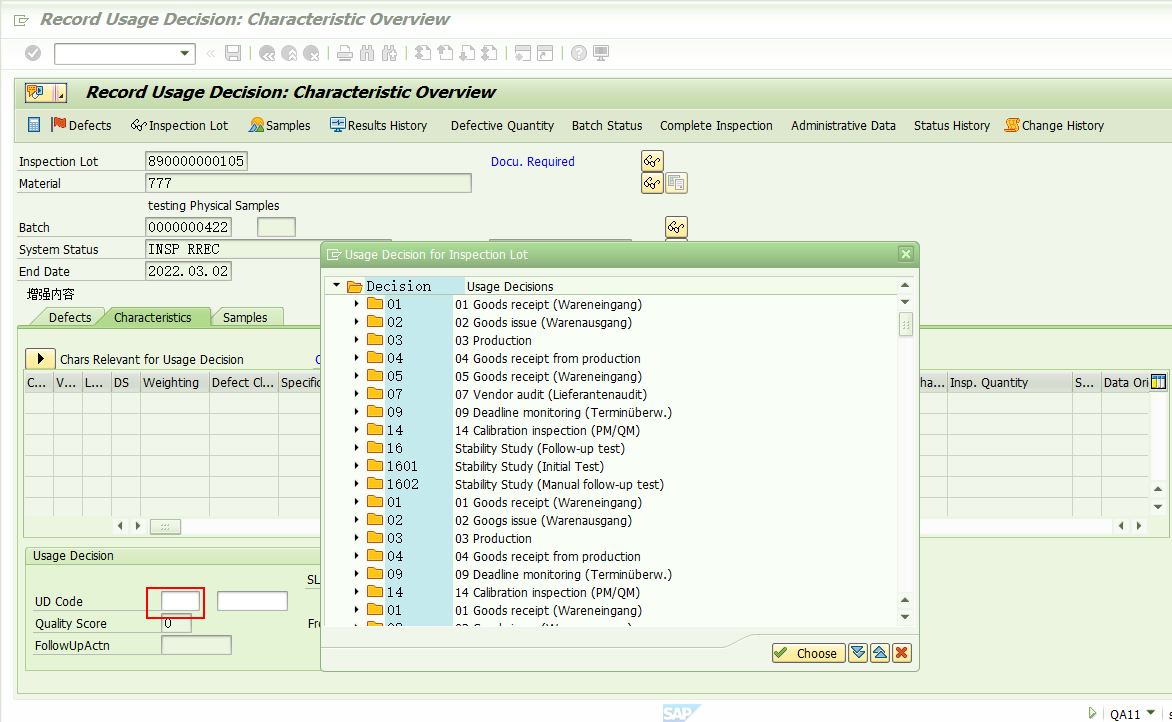Image resolution: width=1172 pixels, height=722 pixels.
Task: Click the Print icon
Action: point(344,53)
